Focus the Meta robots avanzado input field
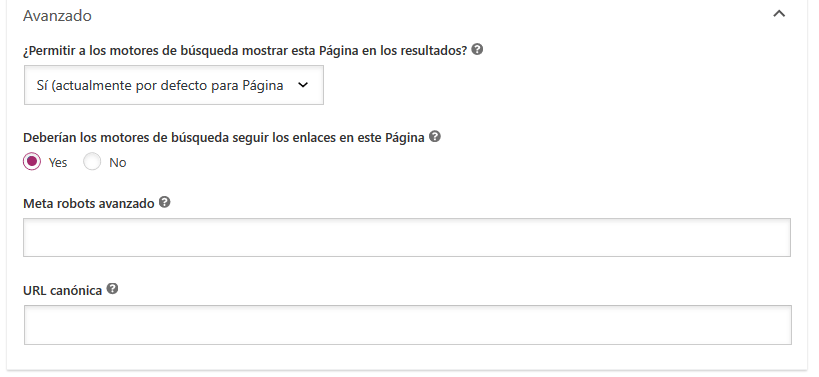The height and width of the screenshot is (377, 819). tap(407, 238)
